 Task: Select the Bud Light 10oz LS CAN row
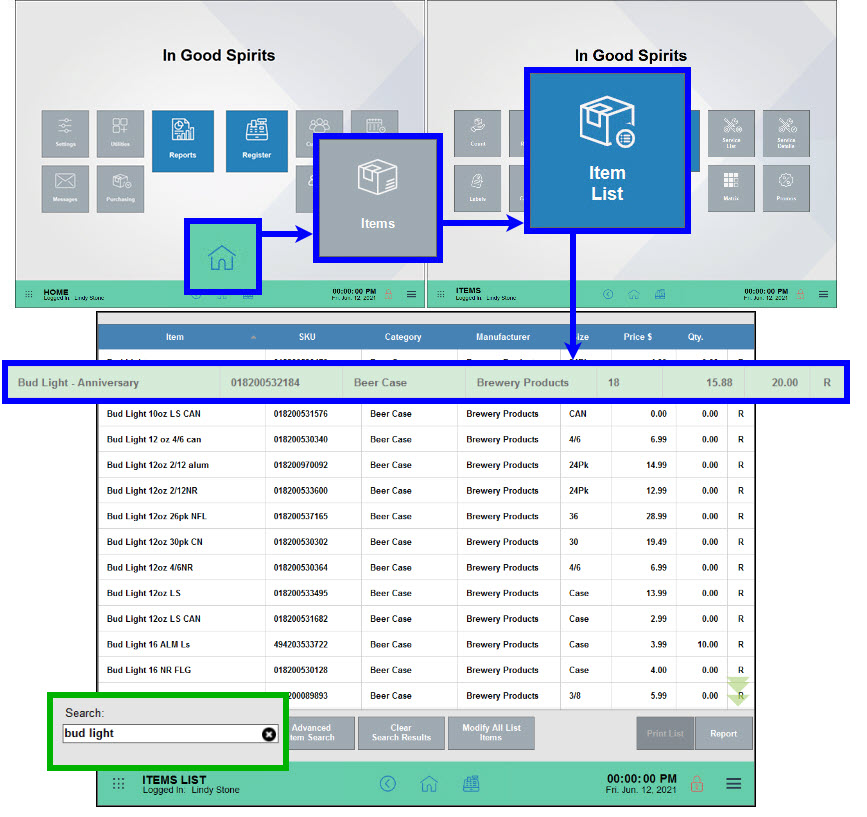426,413
